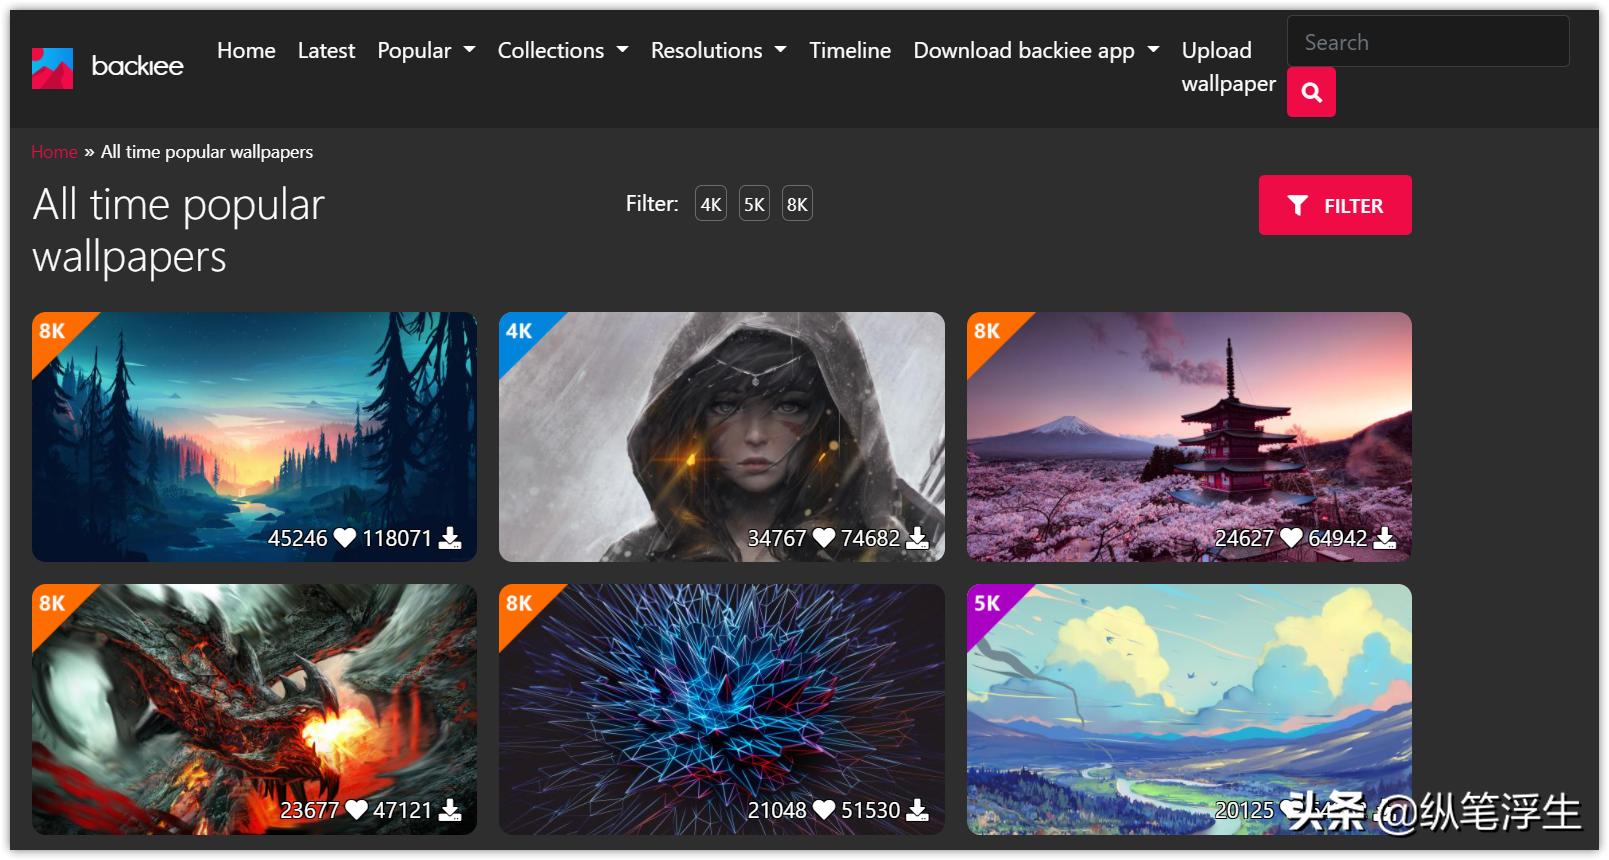Click the 20125 likes count
This screenshot has width=1609, height=860.
tap(1244, 810)
